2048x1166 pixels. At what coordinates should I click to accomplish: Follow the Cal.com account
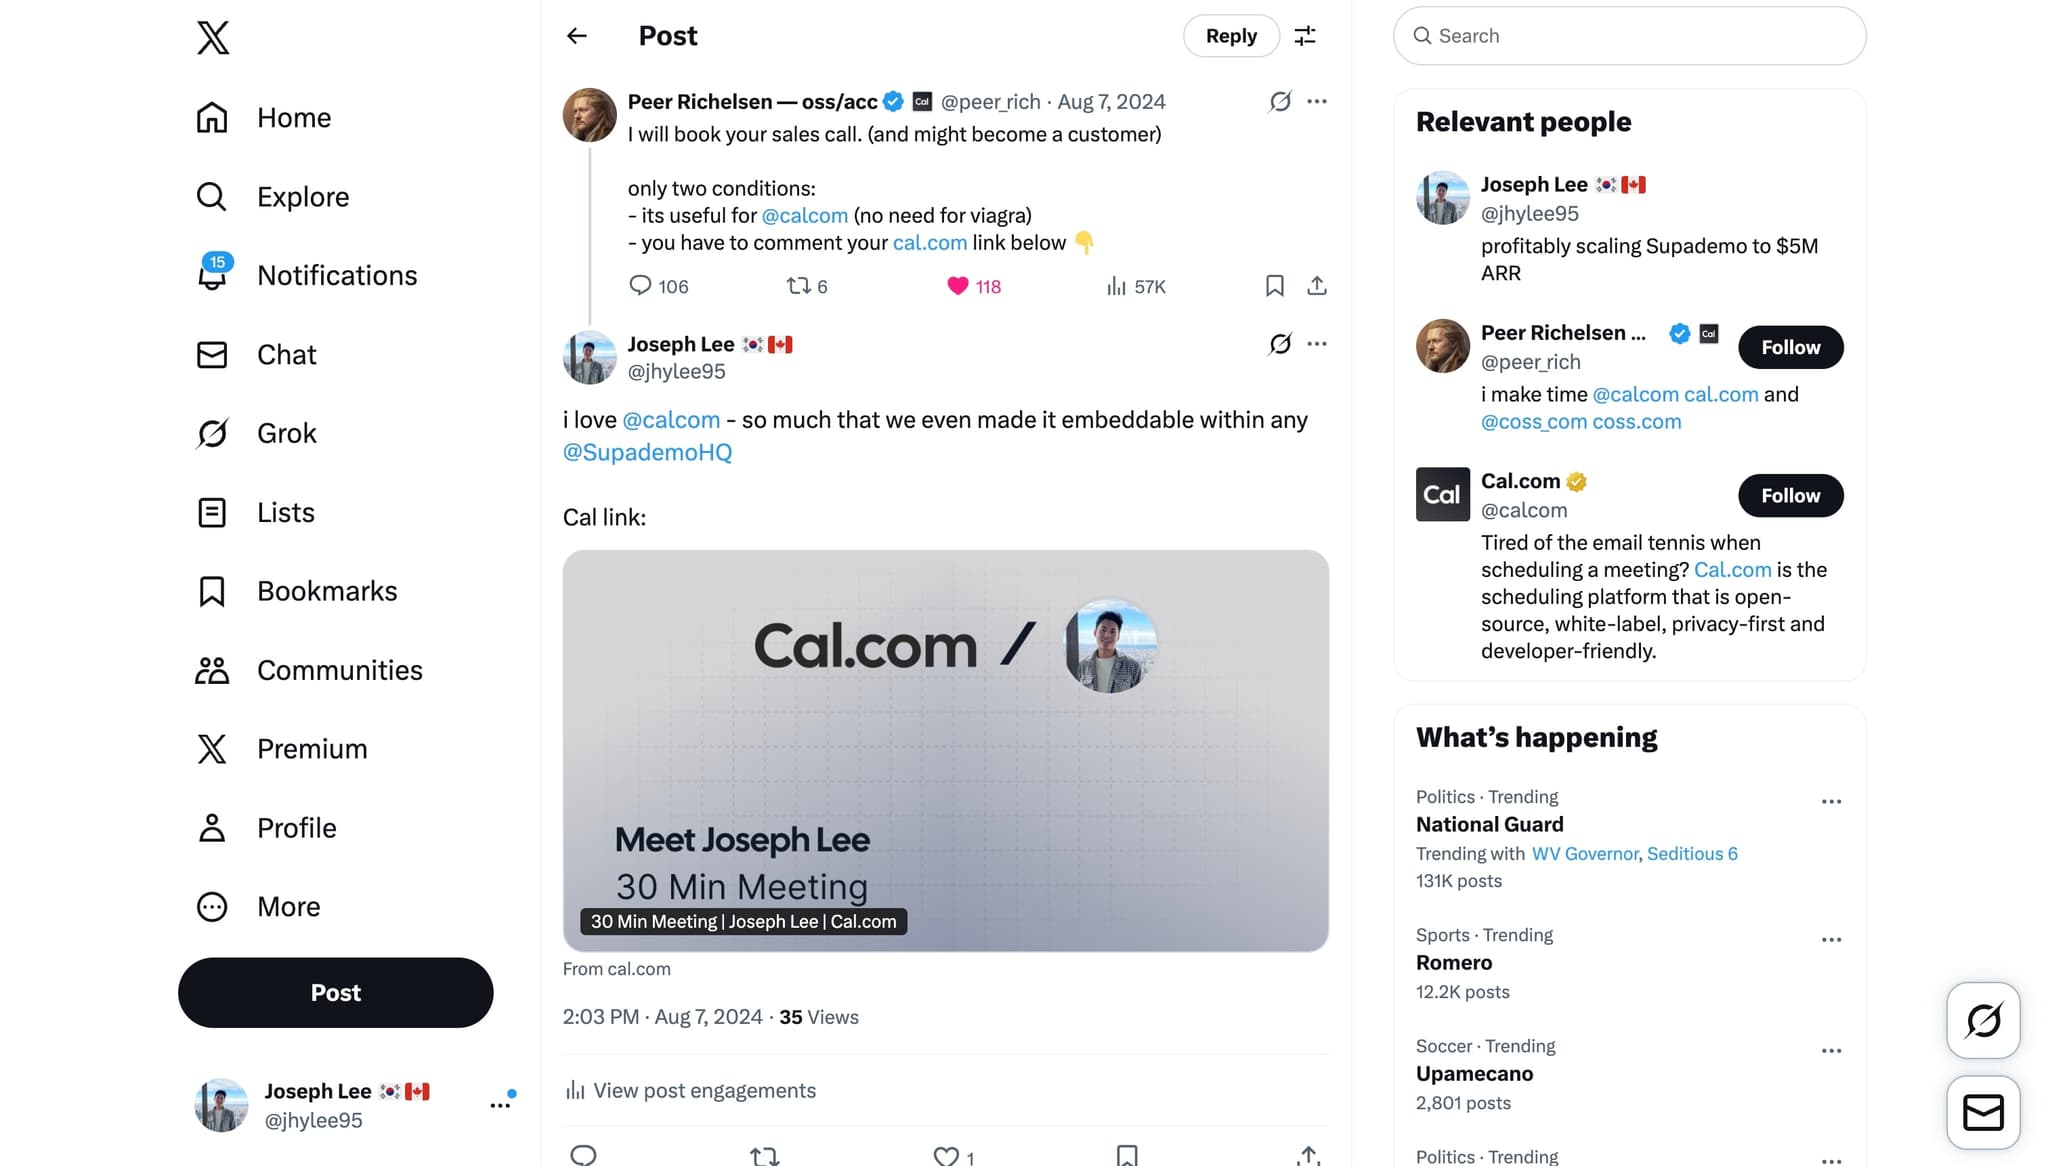tap(1790, 495)
